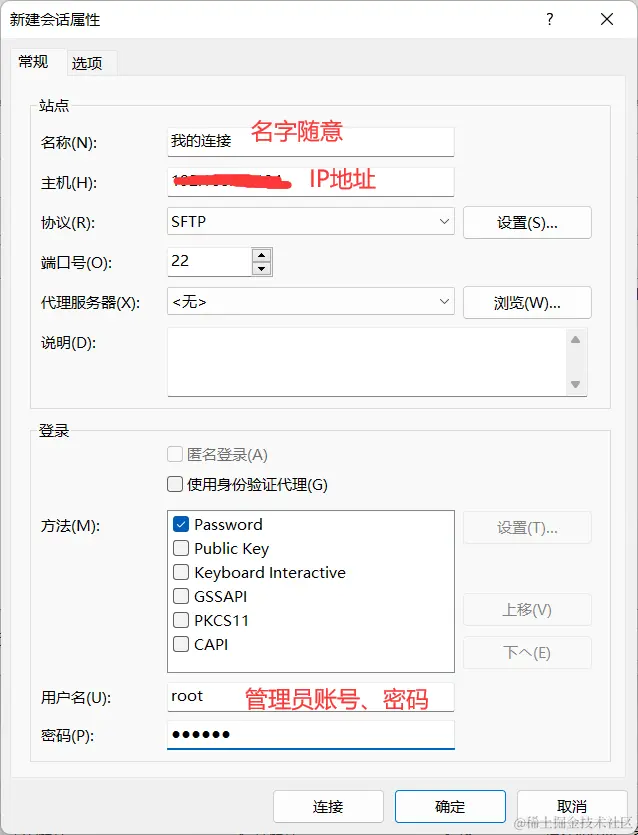
Task: Click the 名称(N) input field
Action: tap(310, 142)
